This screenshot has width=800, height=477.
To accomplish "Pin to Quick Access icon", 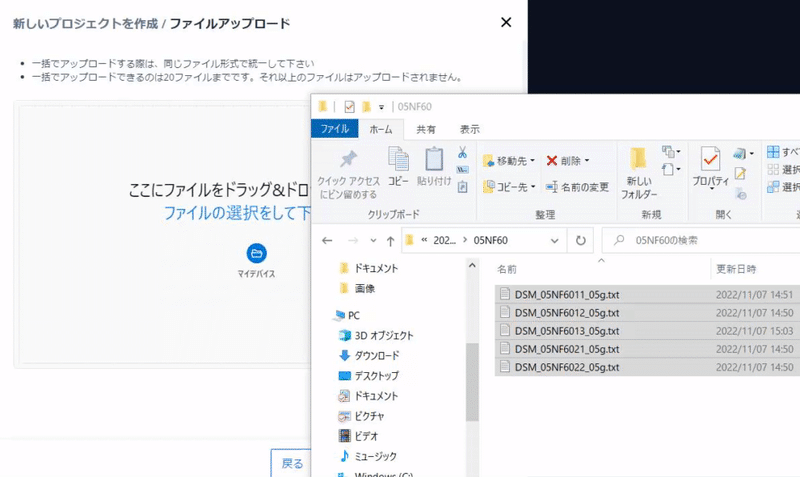I will [348, 160].
